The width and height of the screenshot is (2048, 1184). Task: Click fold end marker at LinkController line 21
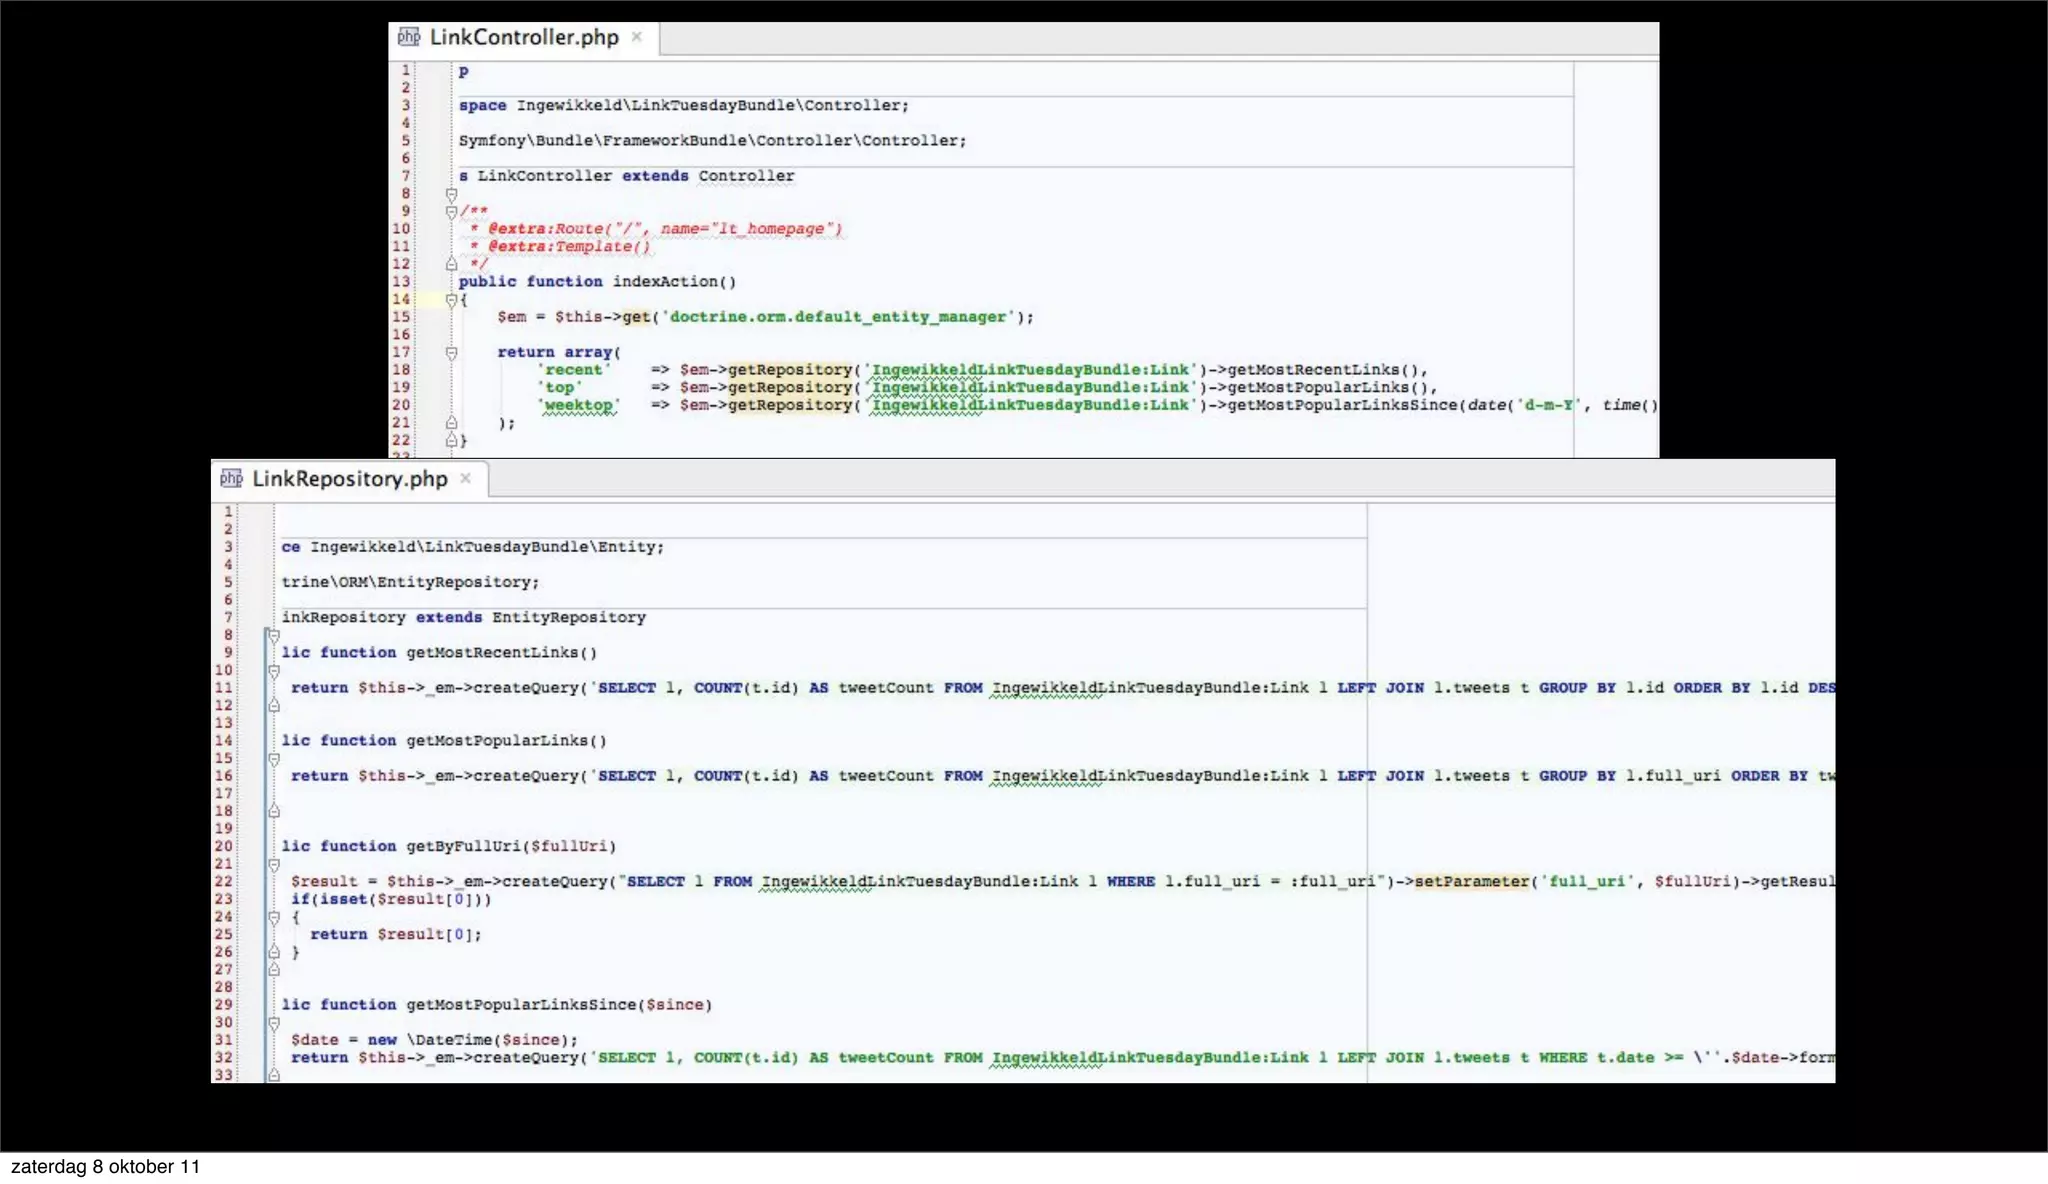pyautogui.click(x=451, y=423)
